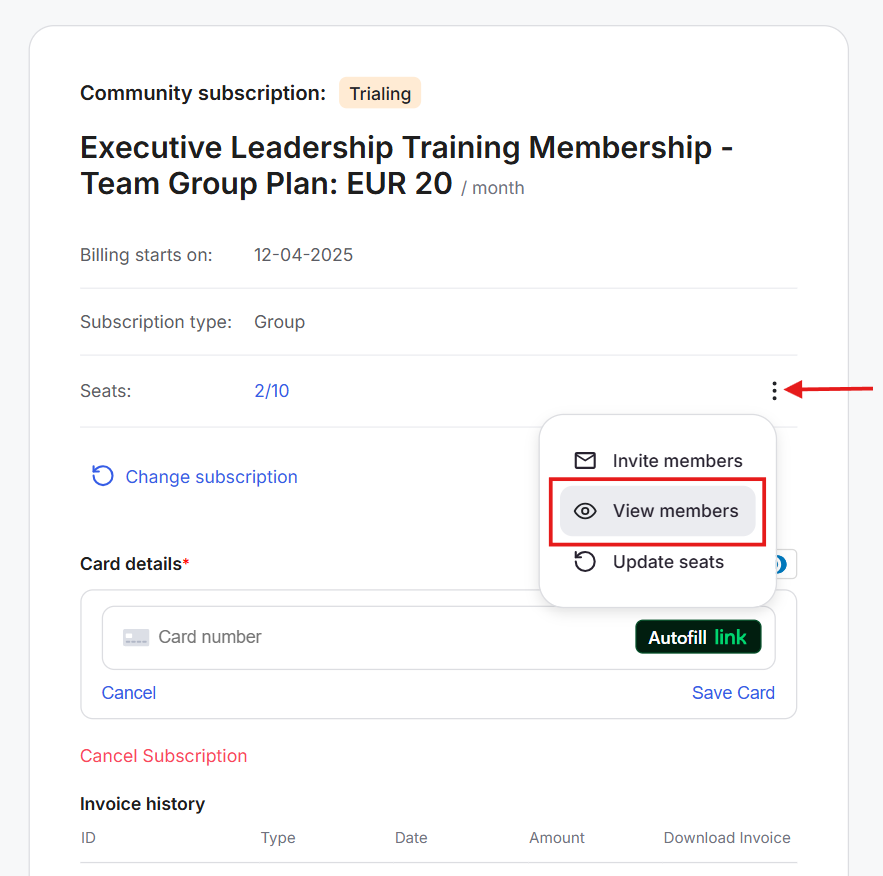Viewport: 883px width, 876px height.
Task: Click the credit card icon in card field
Action: click(x=136, y=637)
